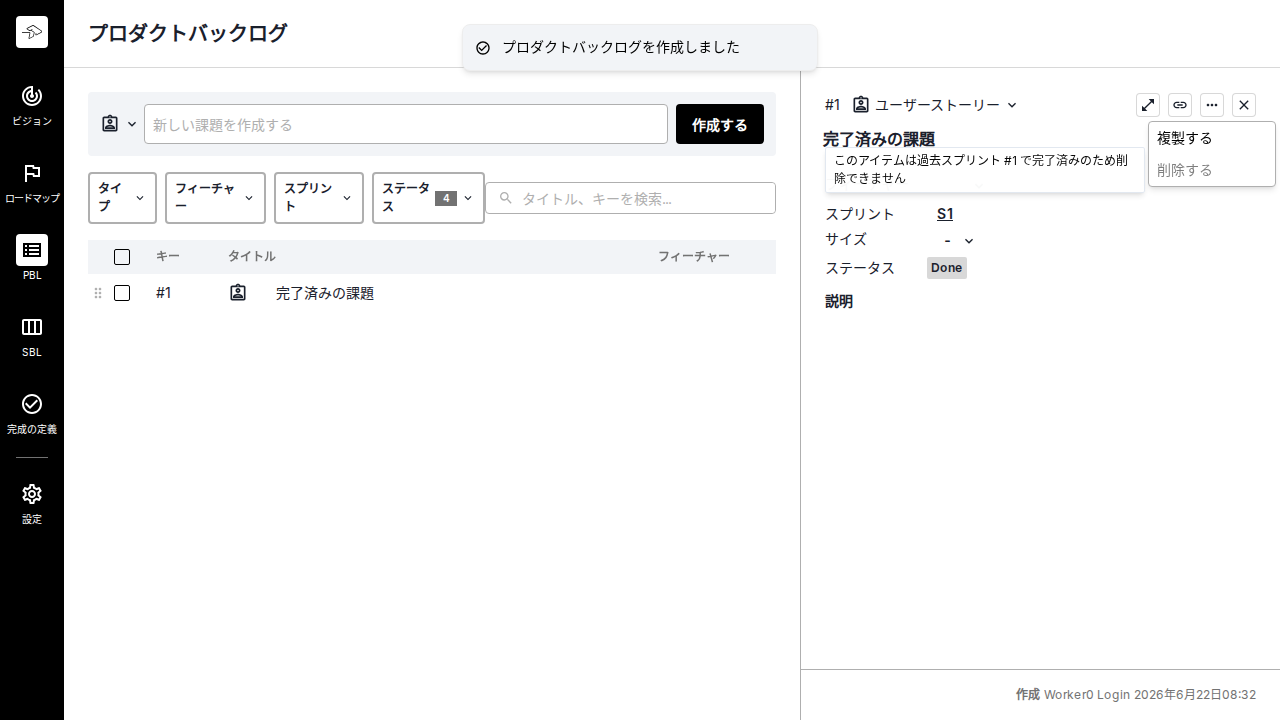This screenshot has width=1280, height=720.
Task: Click the status filter count badge 4
Action: [446, 198]
